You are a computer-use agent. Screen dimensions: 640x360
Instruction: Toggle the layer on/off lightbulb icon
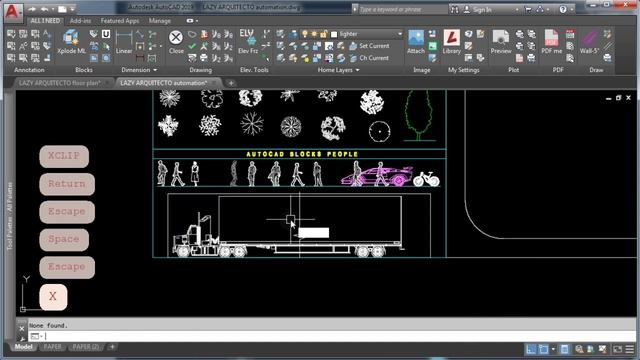coord(304,34)
